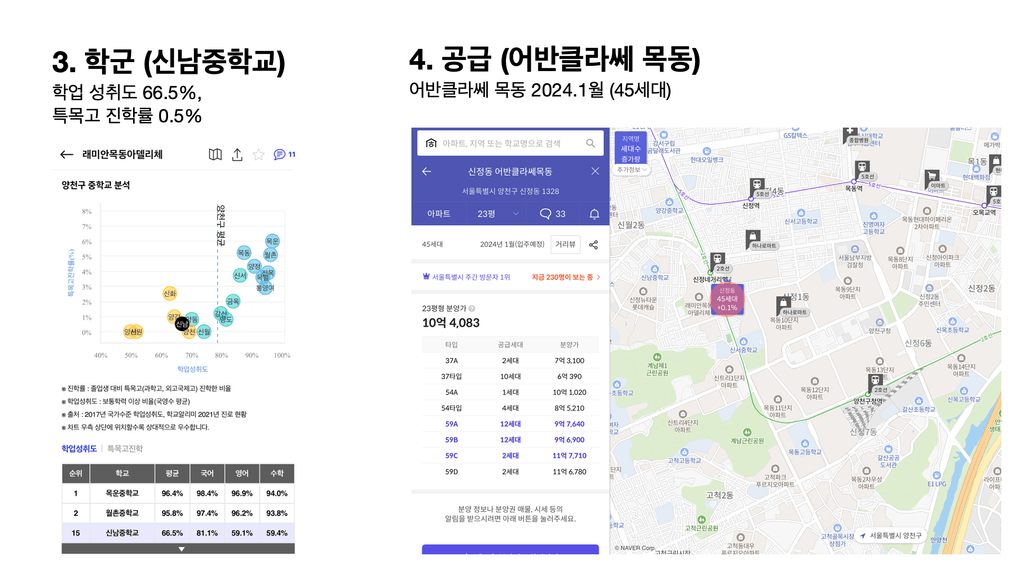The height and width of the screenshot is (570, 1014).
Task: Click the 목동12단지 아파트 map pin
Action: (x=814, y=382)
